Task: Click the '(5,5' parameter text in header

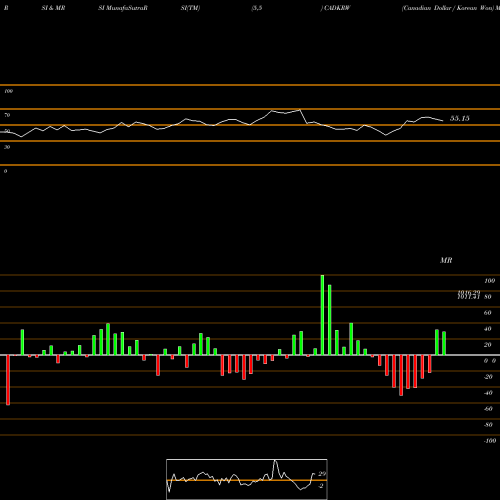Action: coord(257,8)
